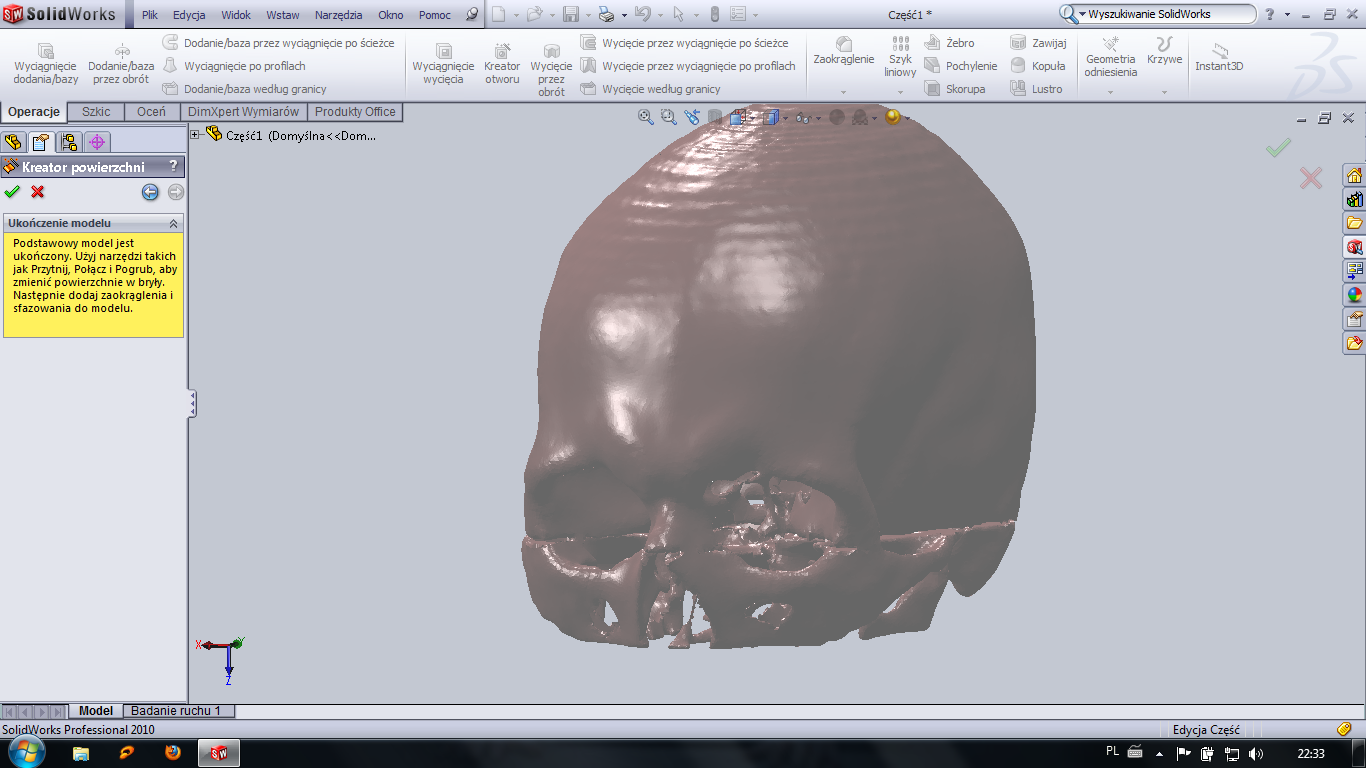Open Narzędzia menu
The image size is (1366, 768).
point(339,15)
